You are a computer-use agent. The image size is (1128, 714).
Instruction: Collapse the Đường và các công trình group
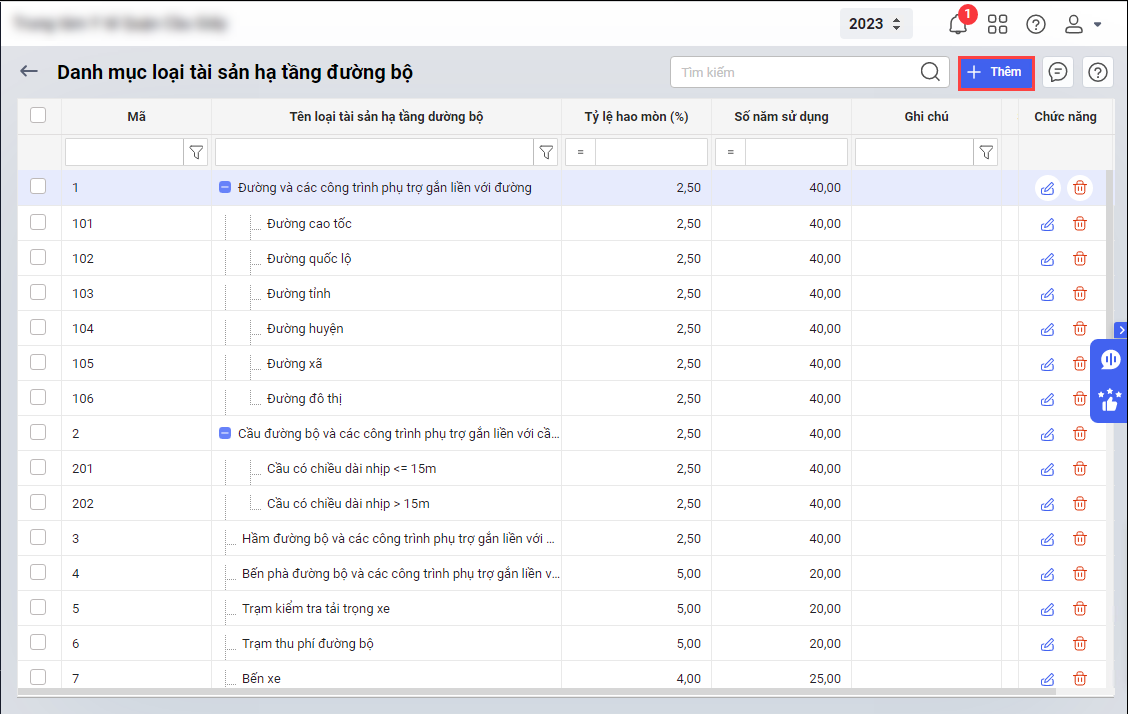point(225,187)
